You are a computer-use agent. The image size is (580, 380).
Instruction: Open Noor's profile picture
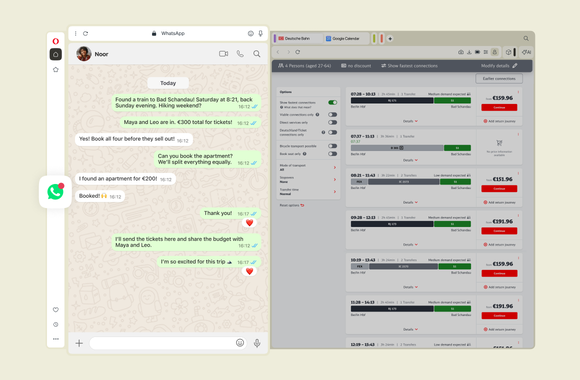pos(84,54)
